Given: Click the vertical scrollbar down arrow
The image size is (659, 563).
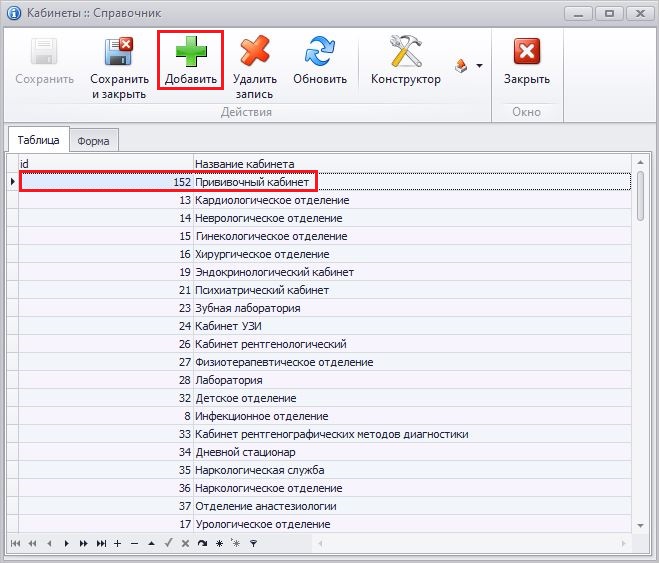Looking at the screenshot, I should tap(640, 524).
